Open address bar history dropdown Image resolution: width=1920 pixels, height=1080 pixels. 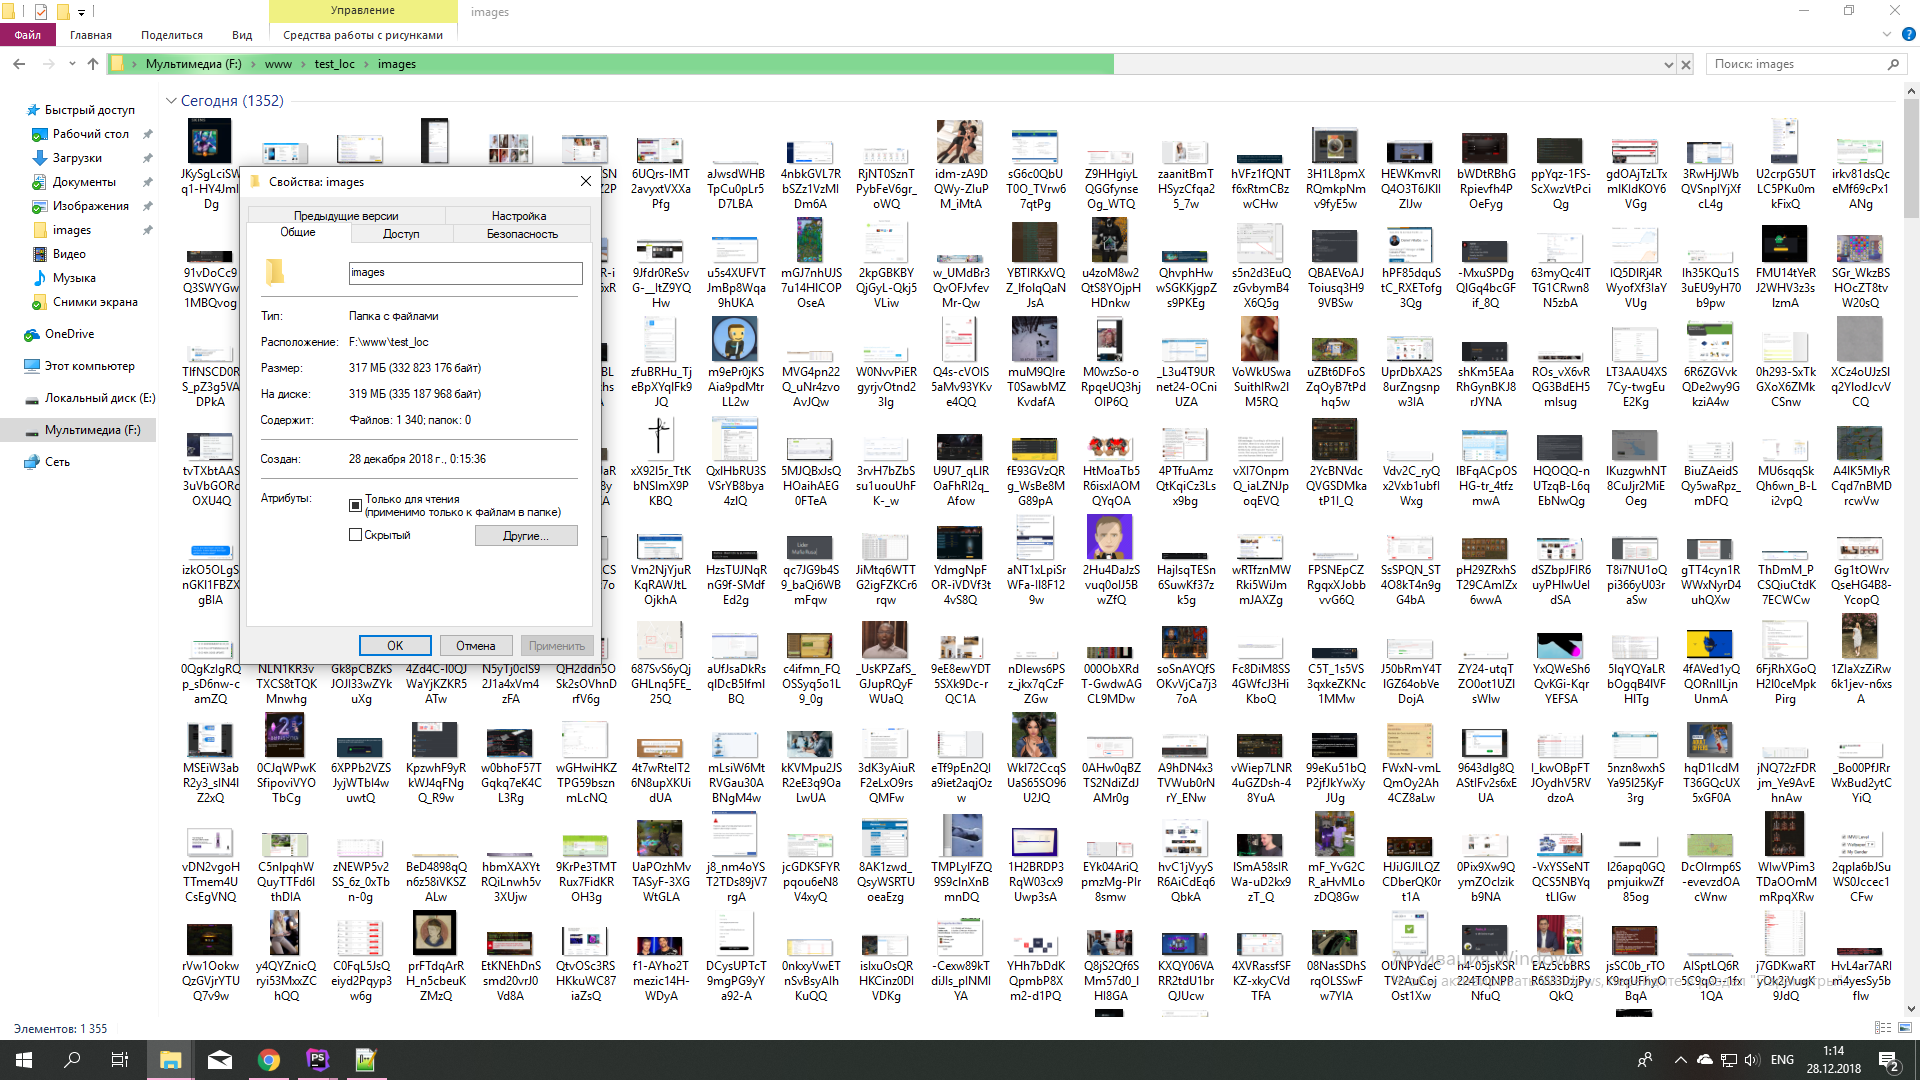[x=1668, y=64]
